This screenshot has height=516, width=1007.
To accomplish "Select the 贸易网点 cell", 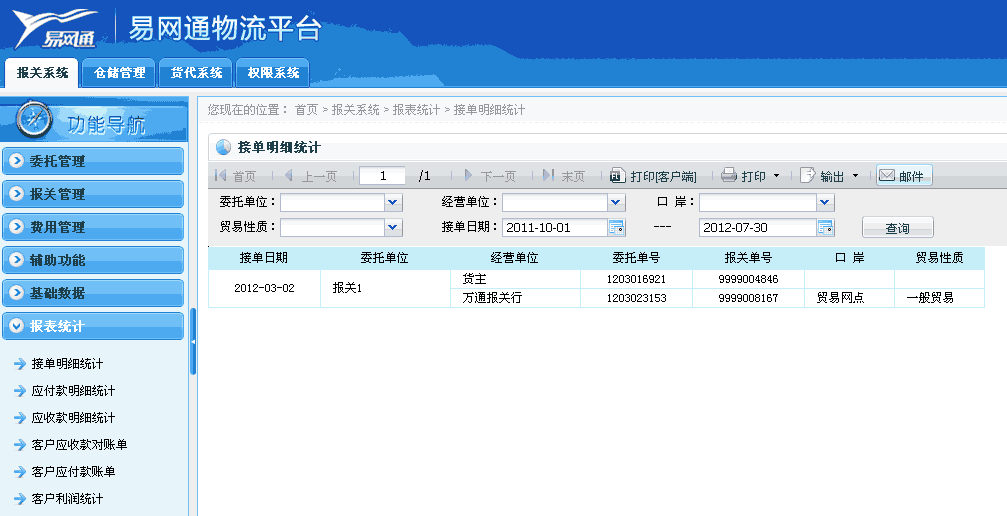I will click(x=849, y=298).
